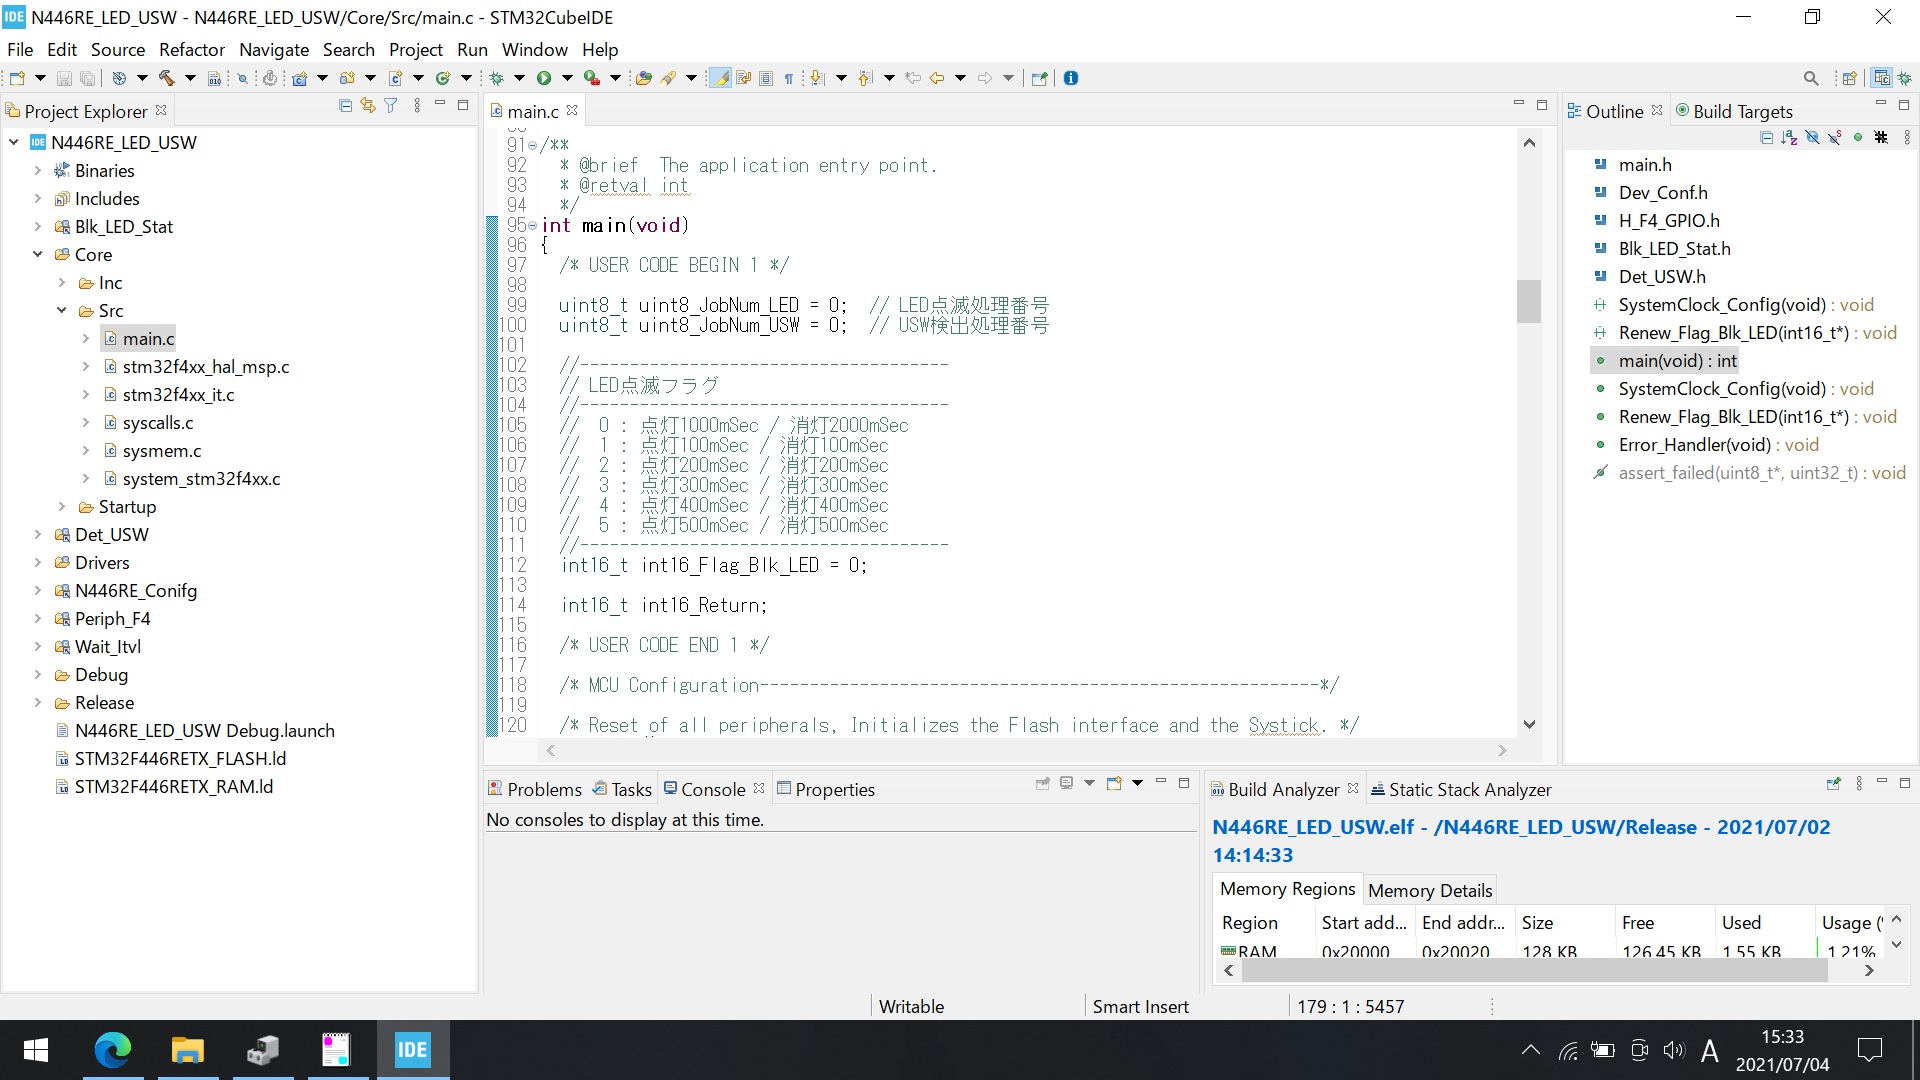The width and height of the screenshot is (1920, 1080).
Task: Click the Windows Start button
Action: [36, 1050]
